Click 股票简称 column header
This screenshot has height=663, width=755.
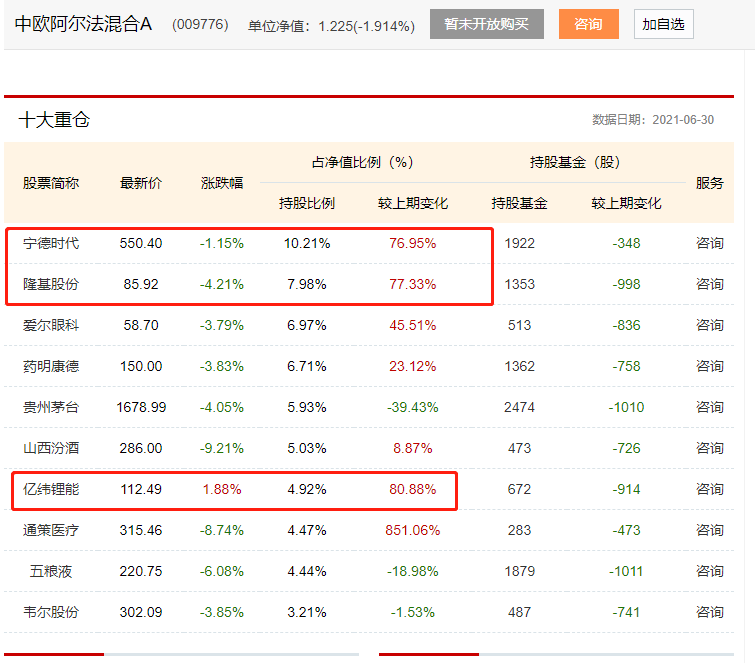point(51,183)
